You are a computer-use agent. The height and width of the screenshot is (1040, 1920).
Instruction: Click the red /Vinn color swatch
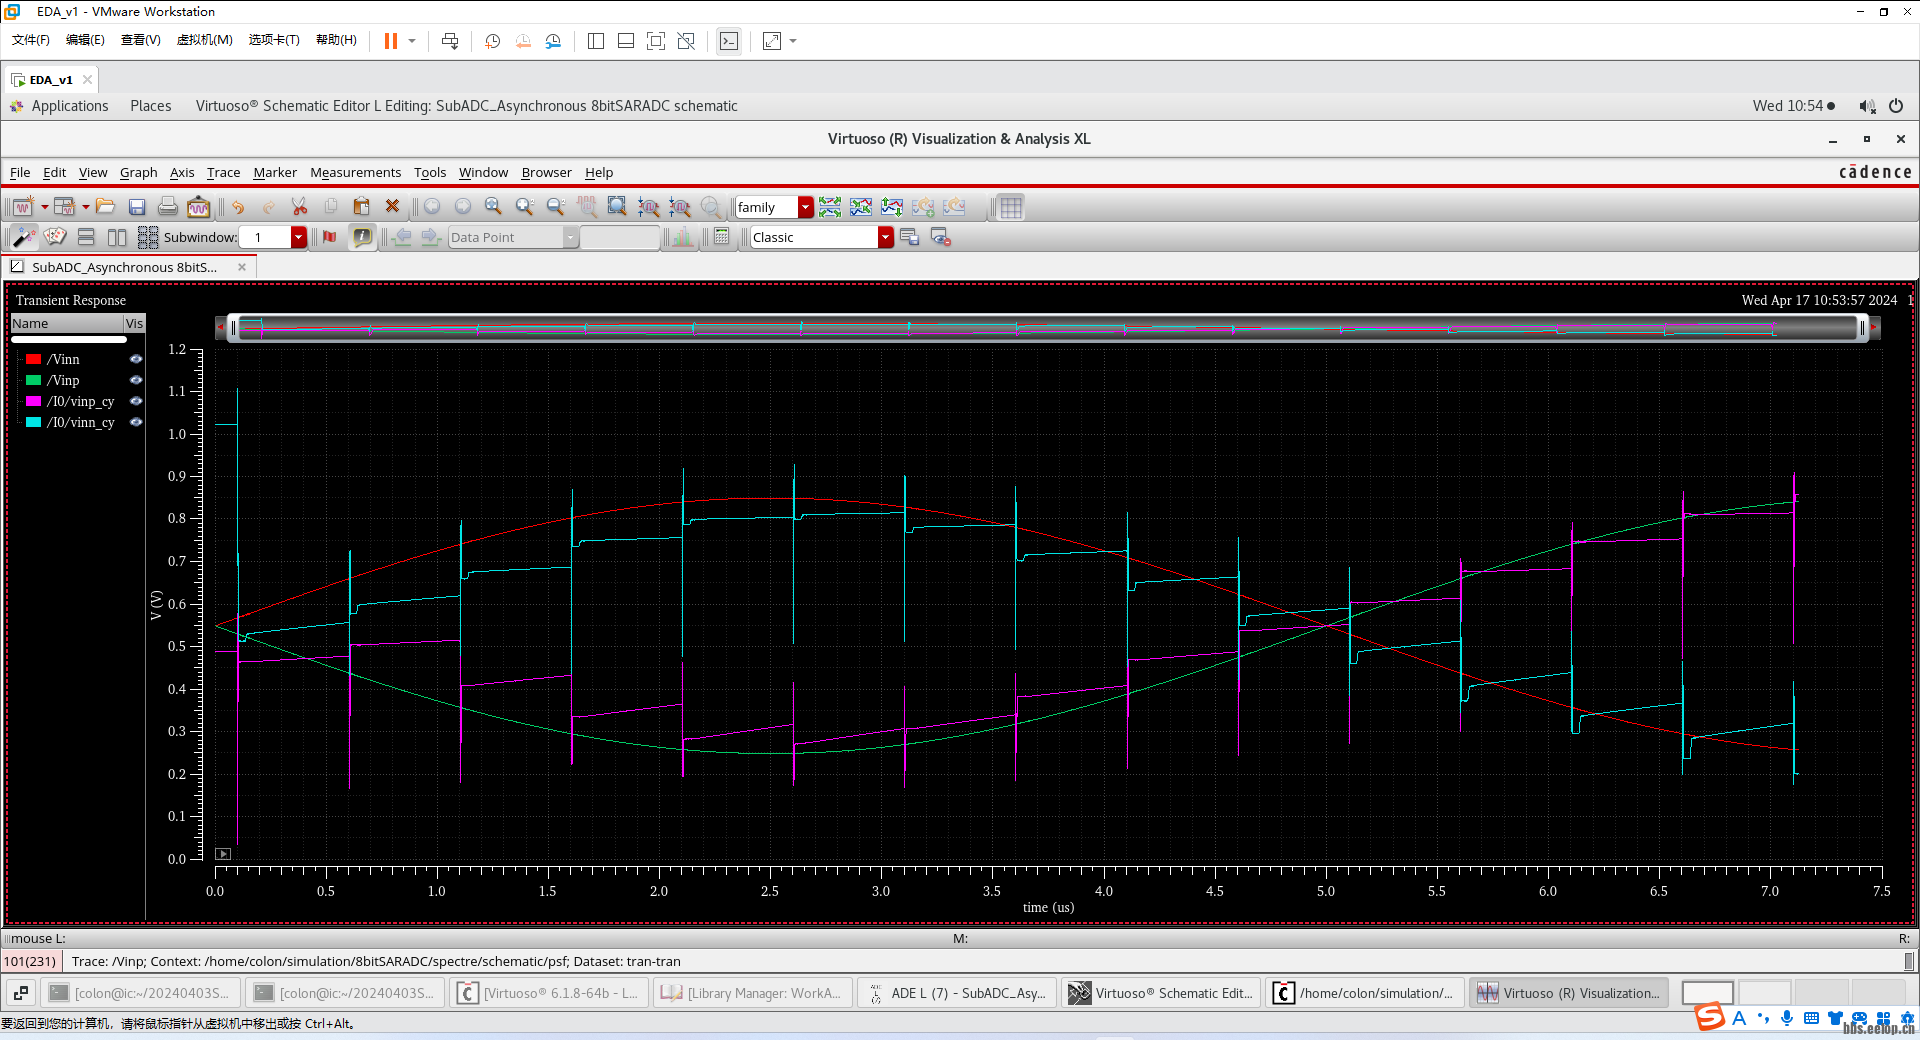click(33, 359)
